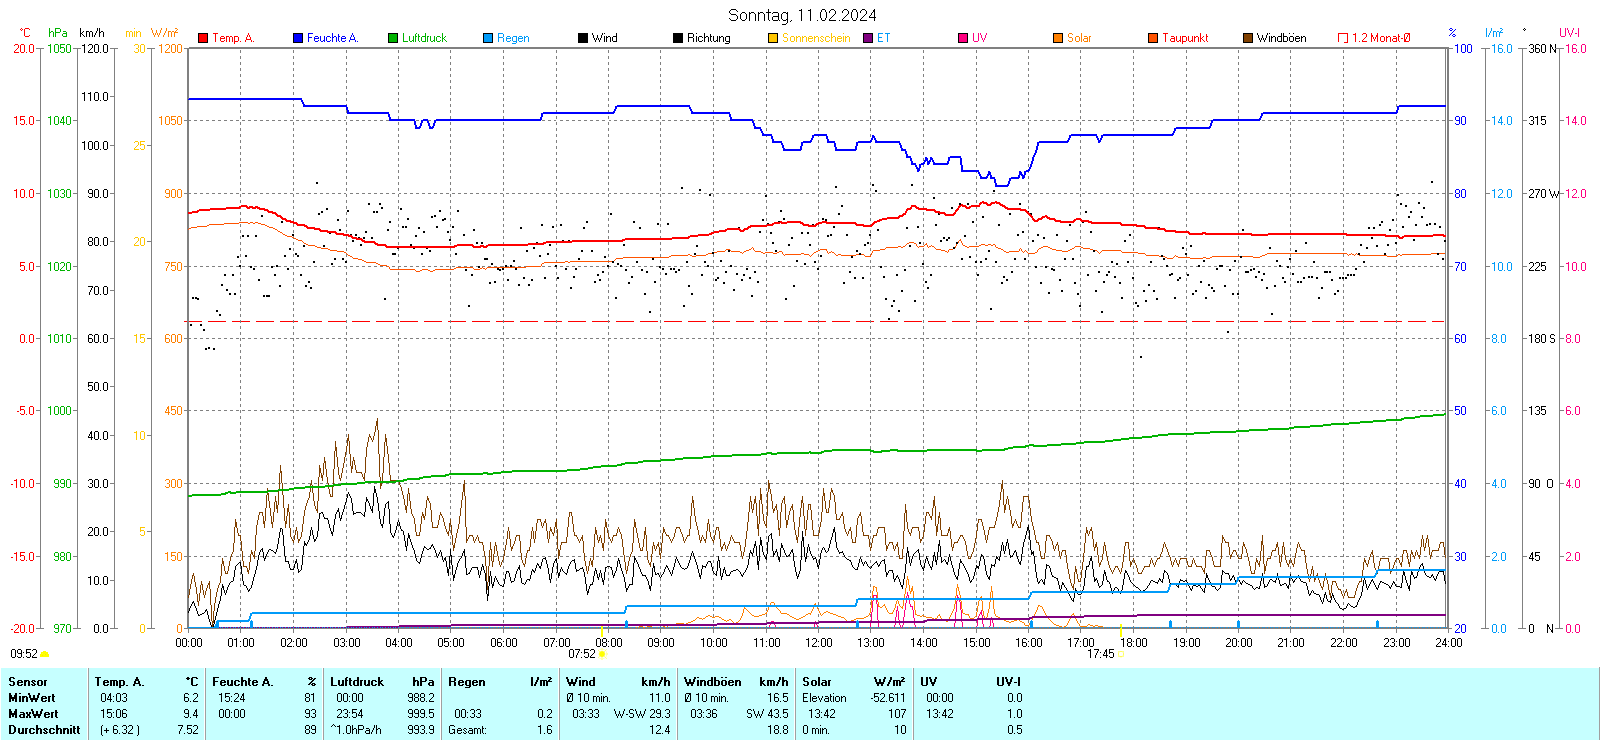Viewport: 1600px width, 740px height.
Task: Select the Sensor header in the data table
Action: click(28, 682)
